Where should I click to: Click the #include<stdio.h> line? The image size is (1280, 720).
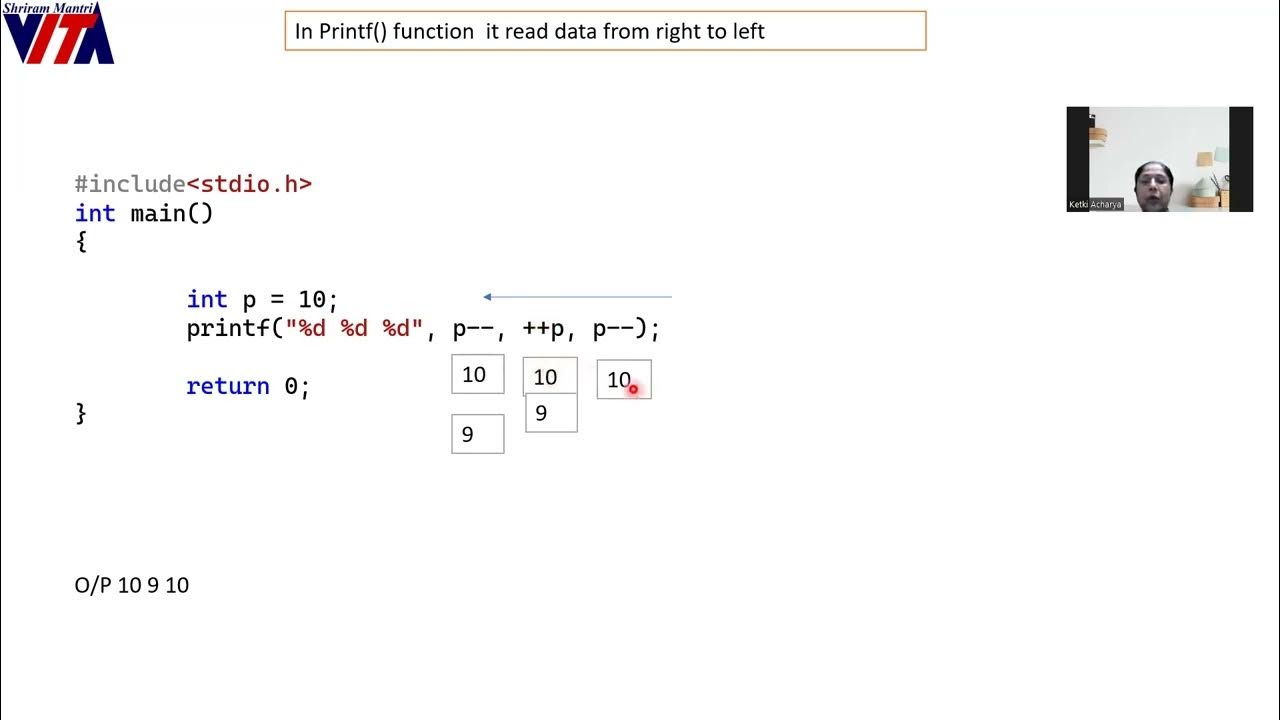pyautogui.click(x=193, y=184)
